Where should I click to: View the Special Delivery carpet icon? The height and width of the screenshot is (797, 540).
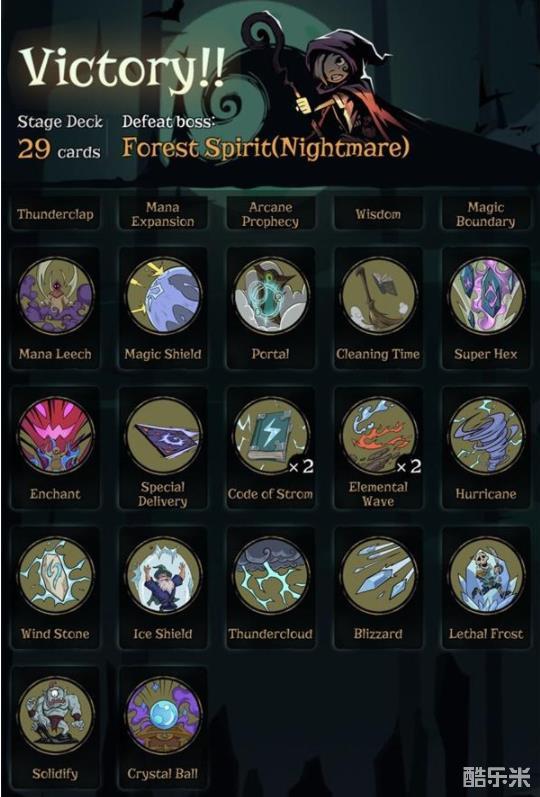click(163, 436)
